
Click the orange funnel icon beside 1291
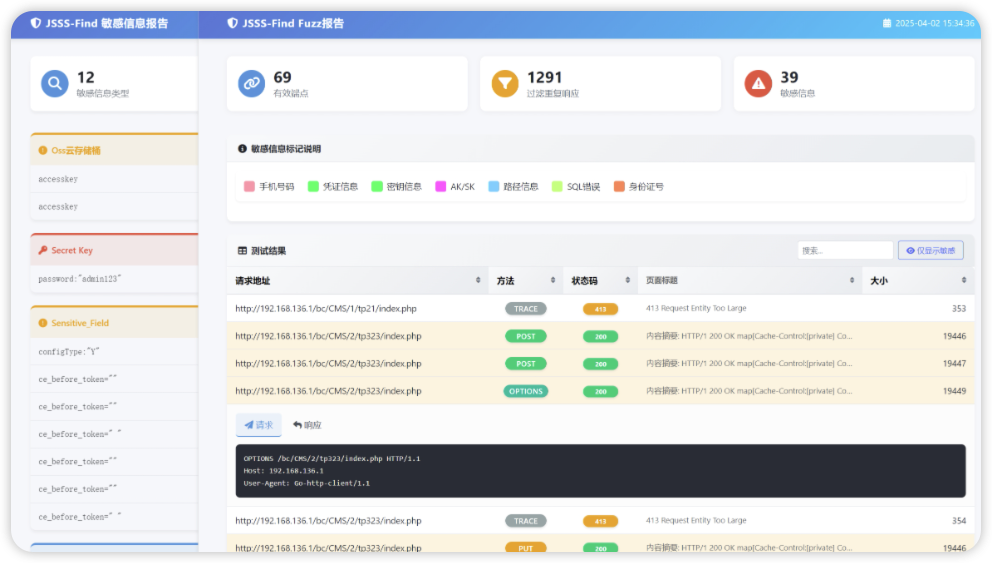[x=505, y=84]
